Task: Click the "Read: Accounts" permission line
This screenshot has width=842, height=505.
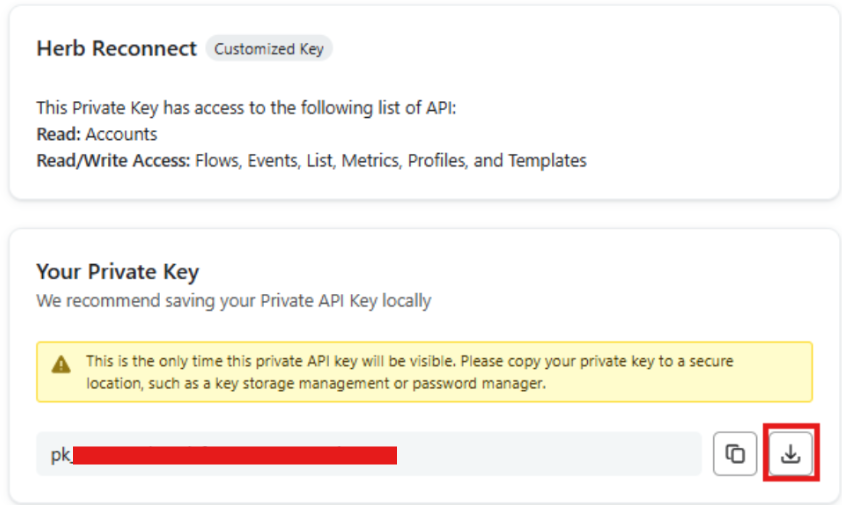Action: (x=96, y=134)
